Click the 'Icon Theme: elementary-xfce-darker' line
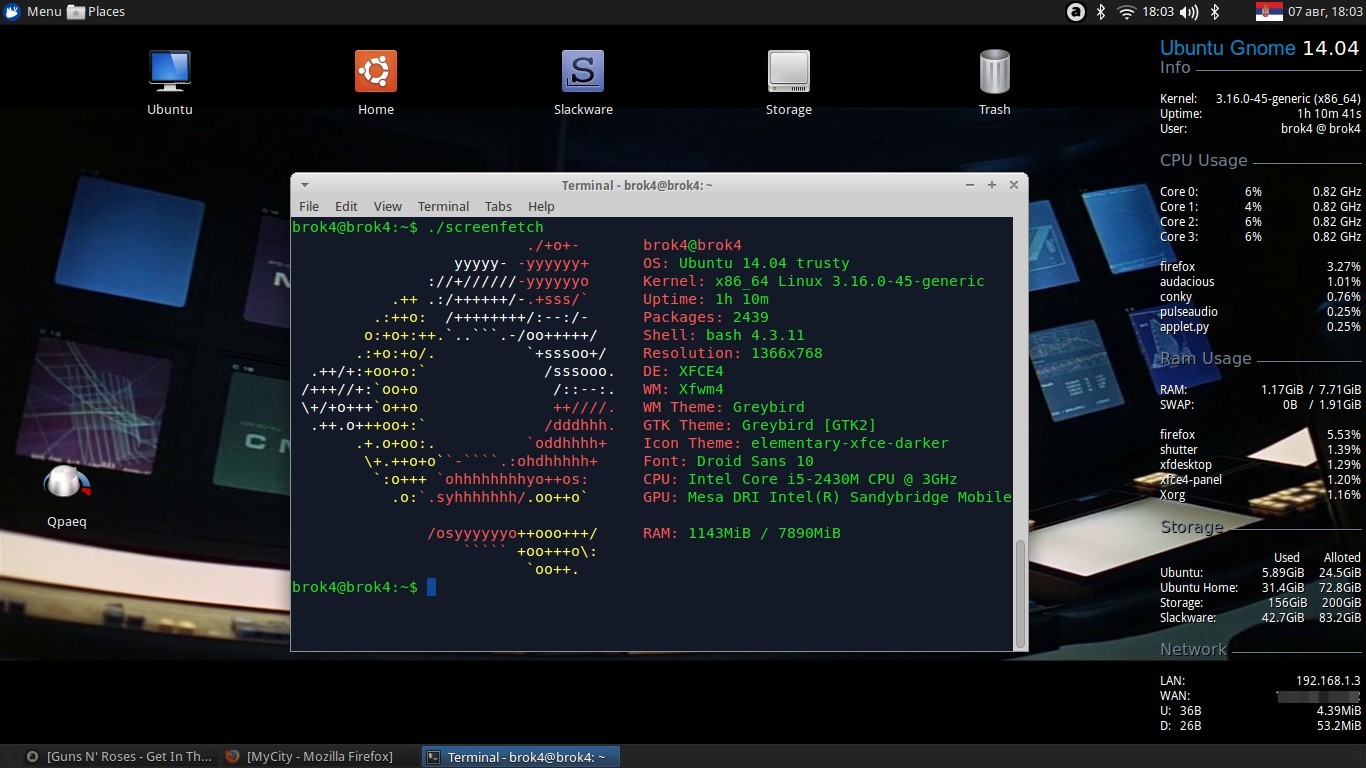This screenshot has width=1366, height=768. 796,443
